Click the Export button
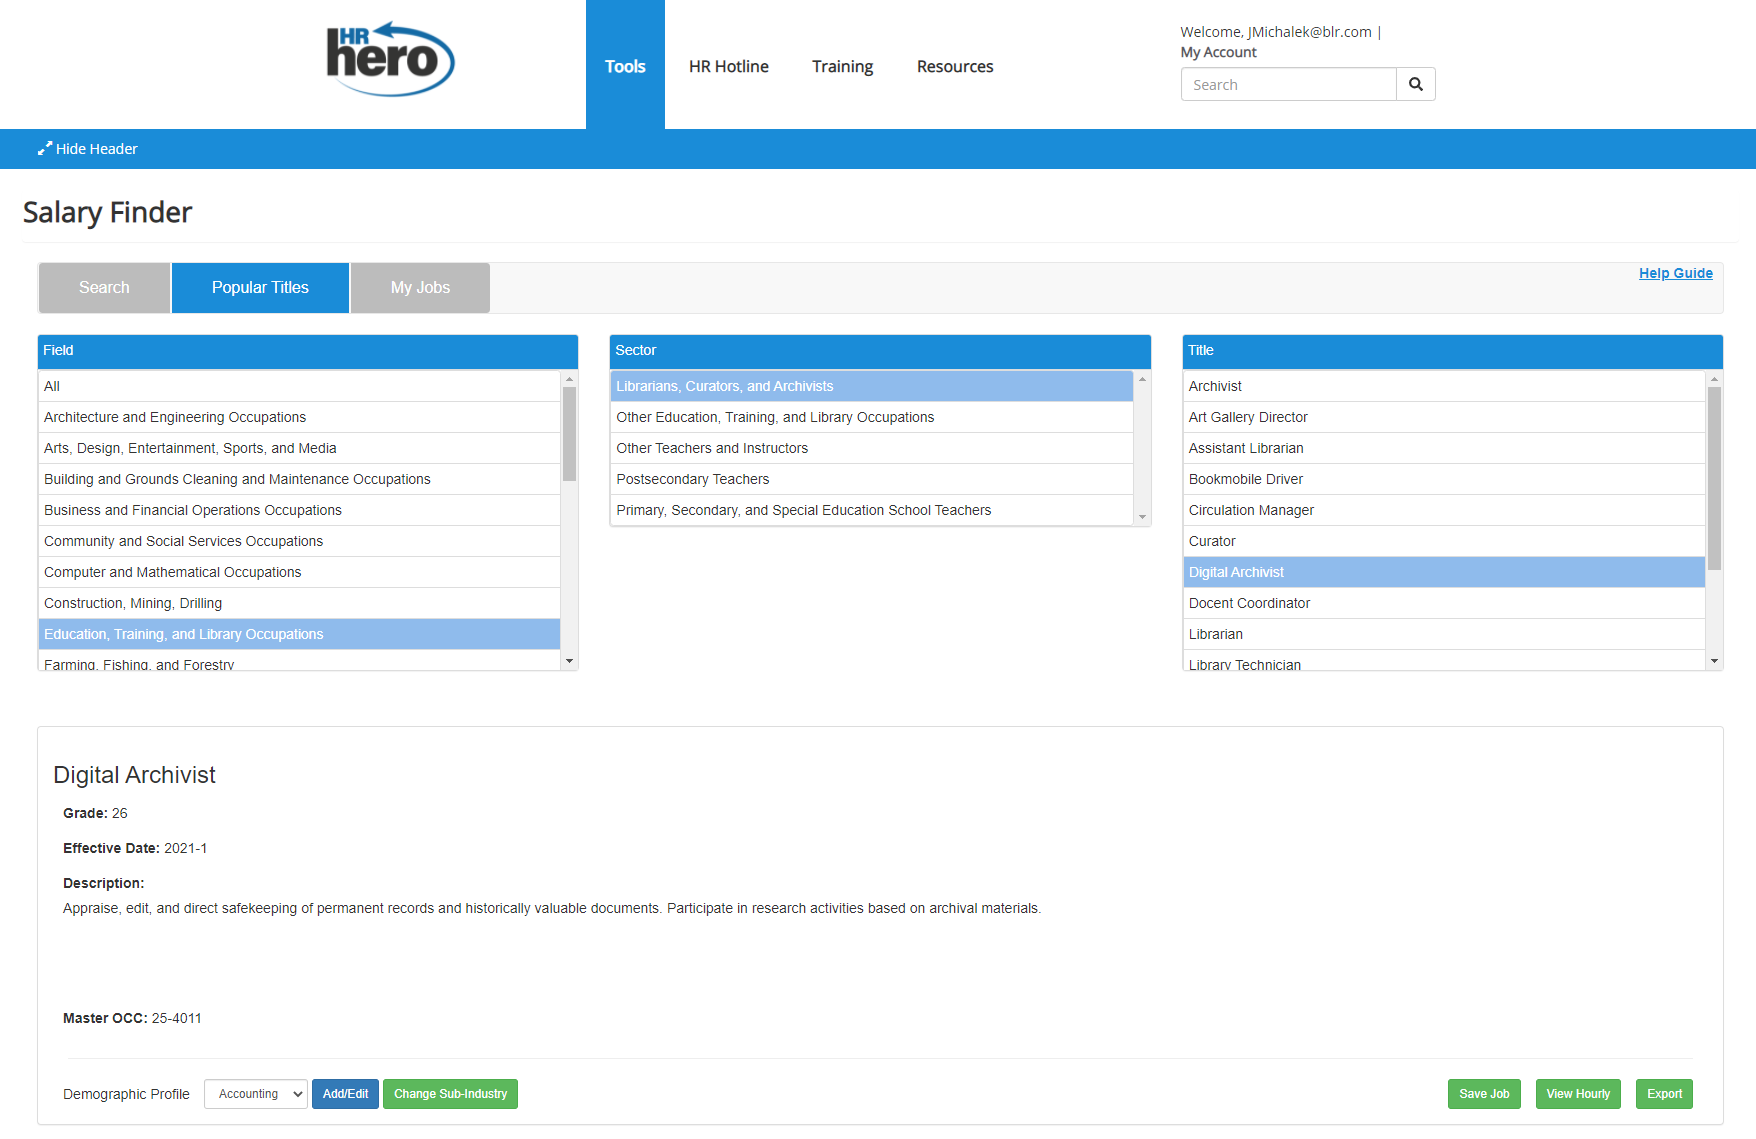The height and width of the screenshot is (1139, 1756). (1664, 1093)
